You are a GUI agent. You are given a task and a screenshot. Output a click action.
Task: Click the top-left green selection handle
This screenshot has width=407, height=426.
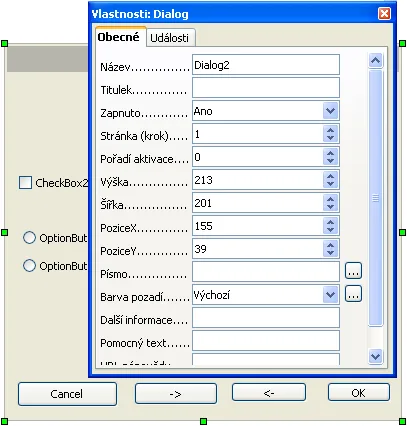point(5,43)
